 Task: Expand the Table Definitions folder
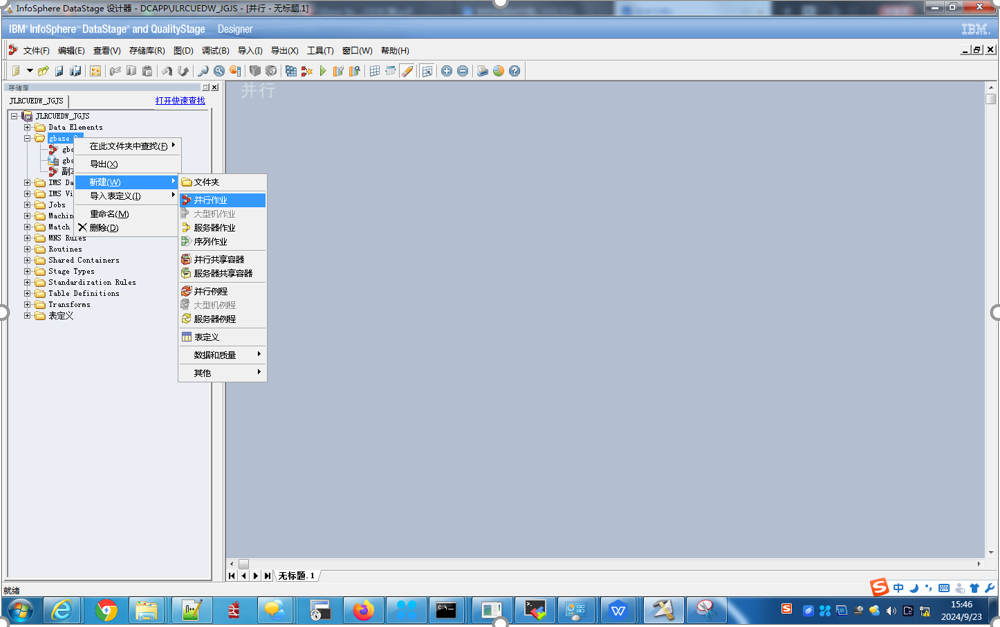point(27,293)
